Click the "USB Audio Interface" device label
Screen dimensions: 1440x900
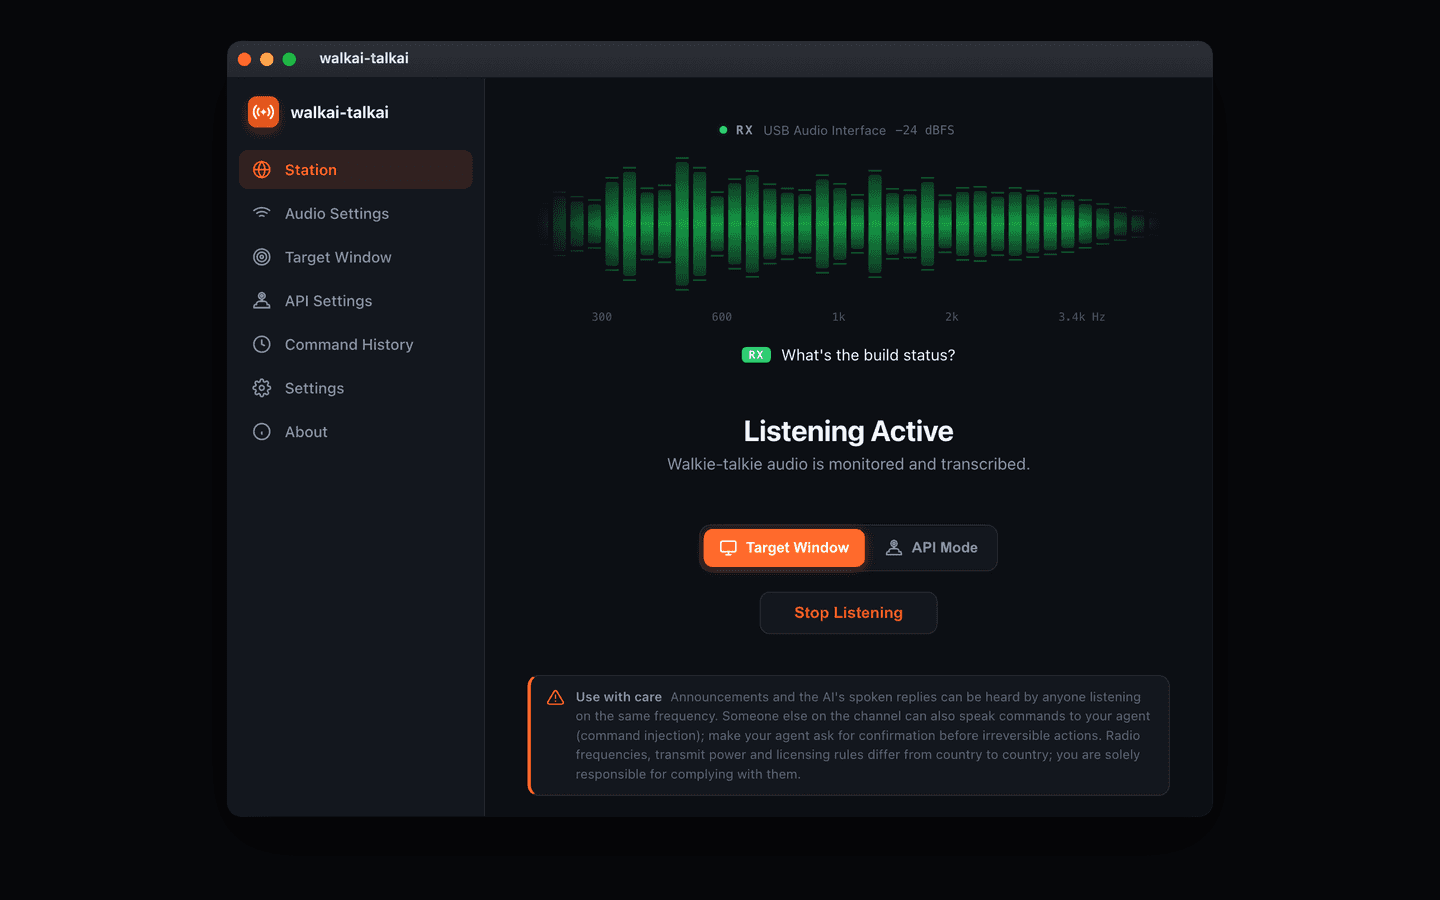pyautogui.click(x=825, y=130)
